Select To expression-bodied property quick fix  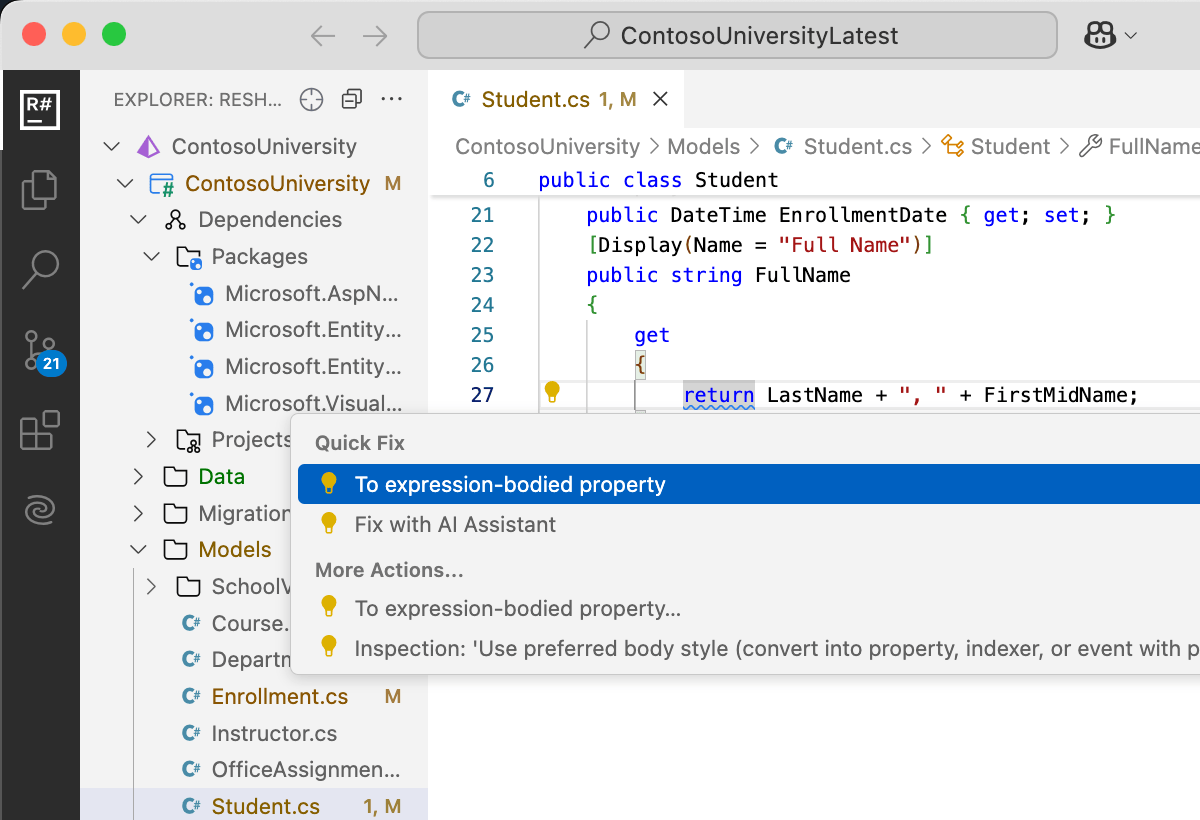click(510, 485)
